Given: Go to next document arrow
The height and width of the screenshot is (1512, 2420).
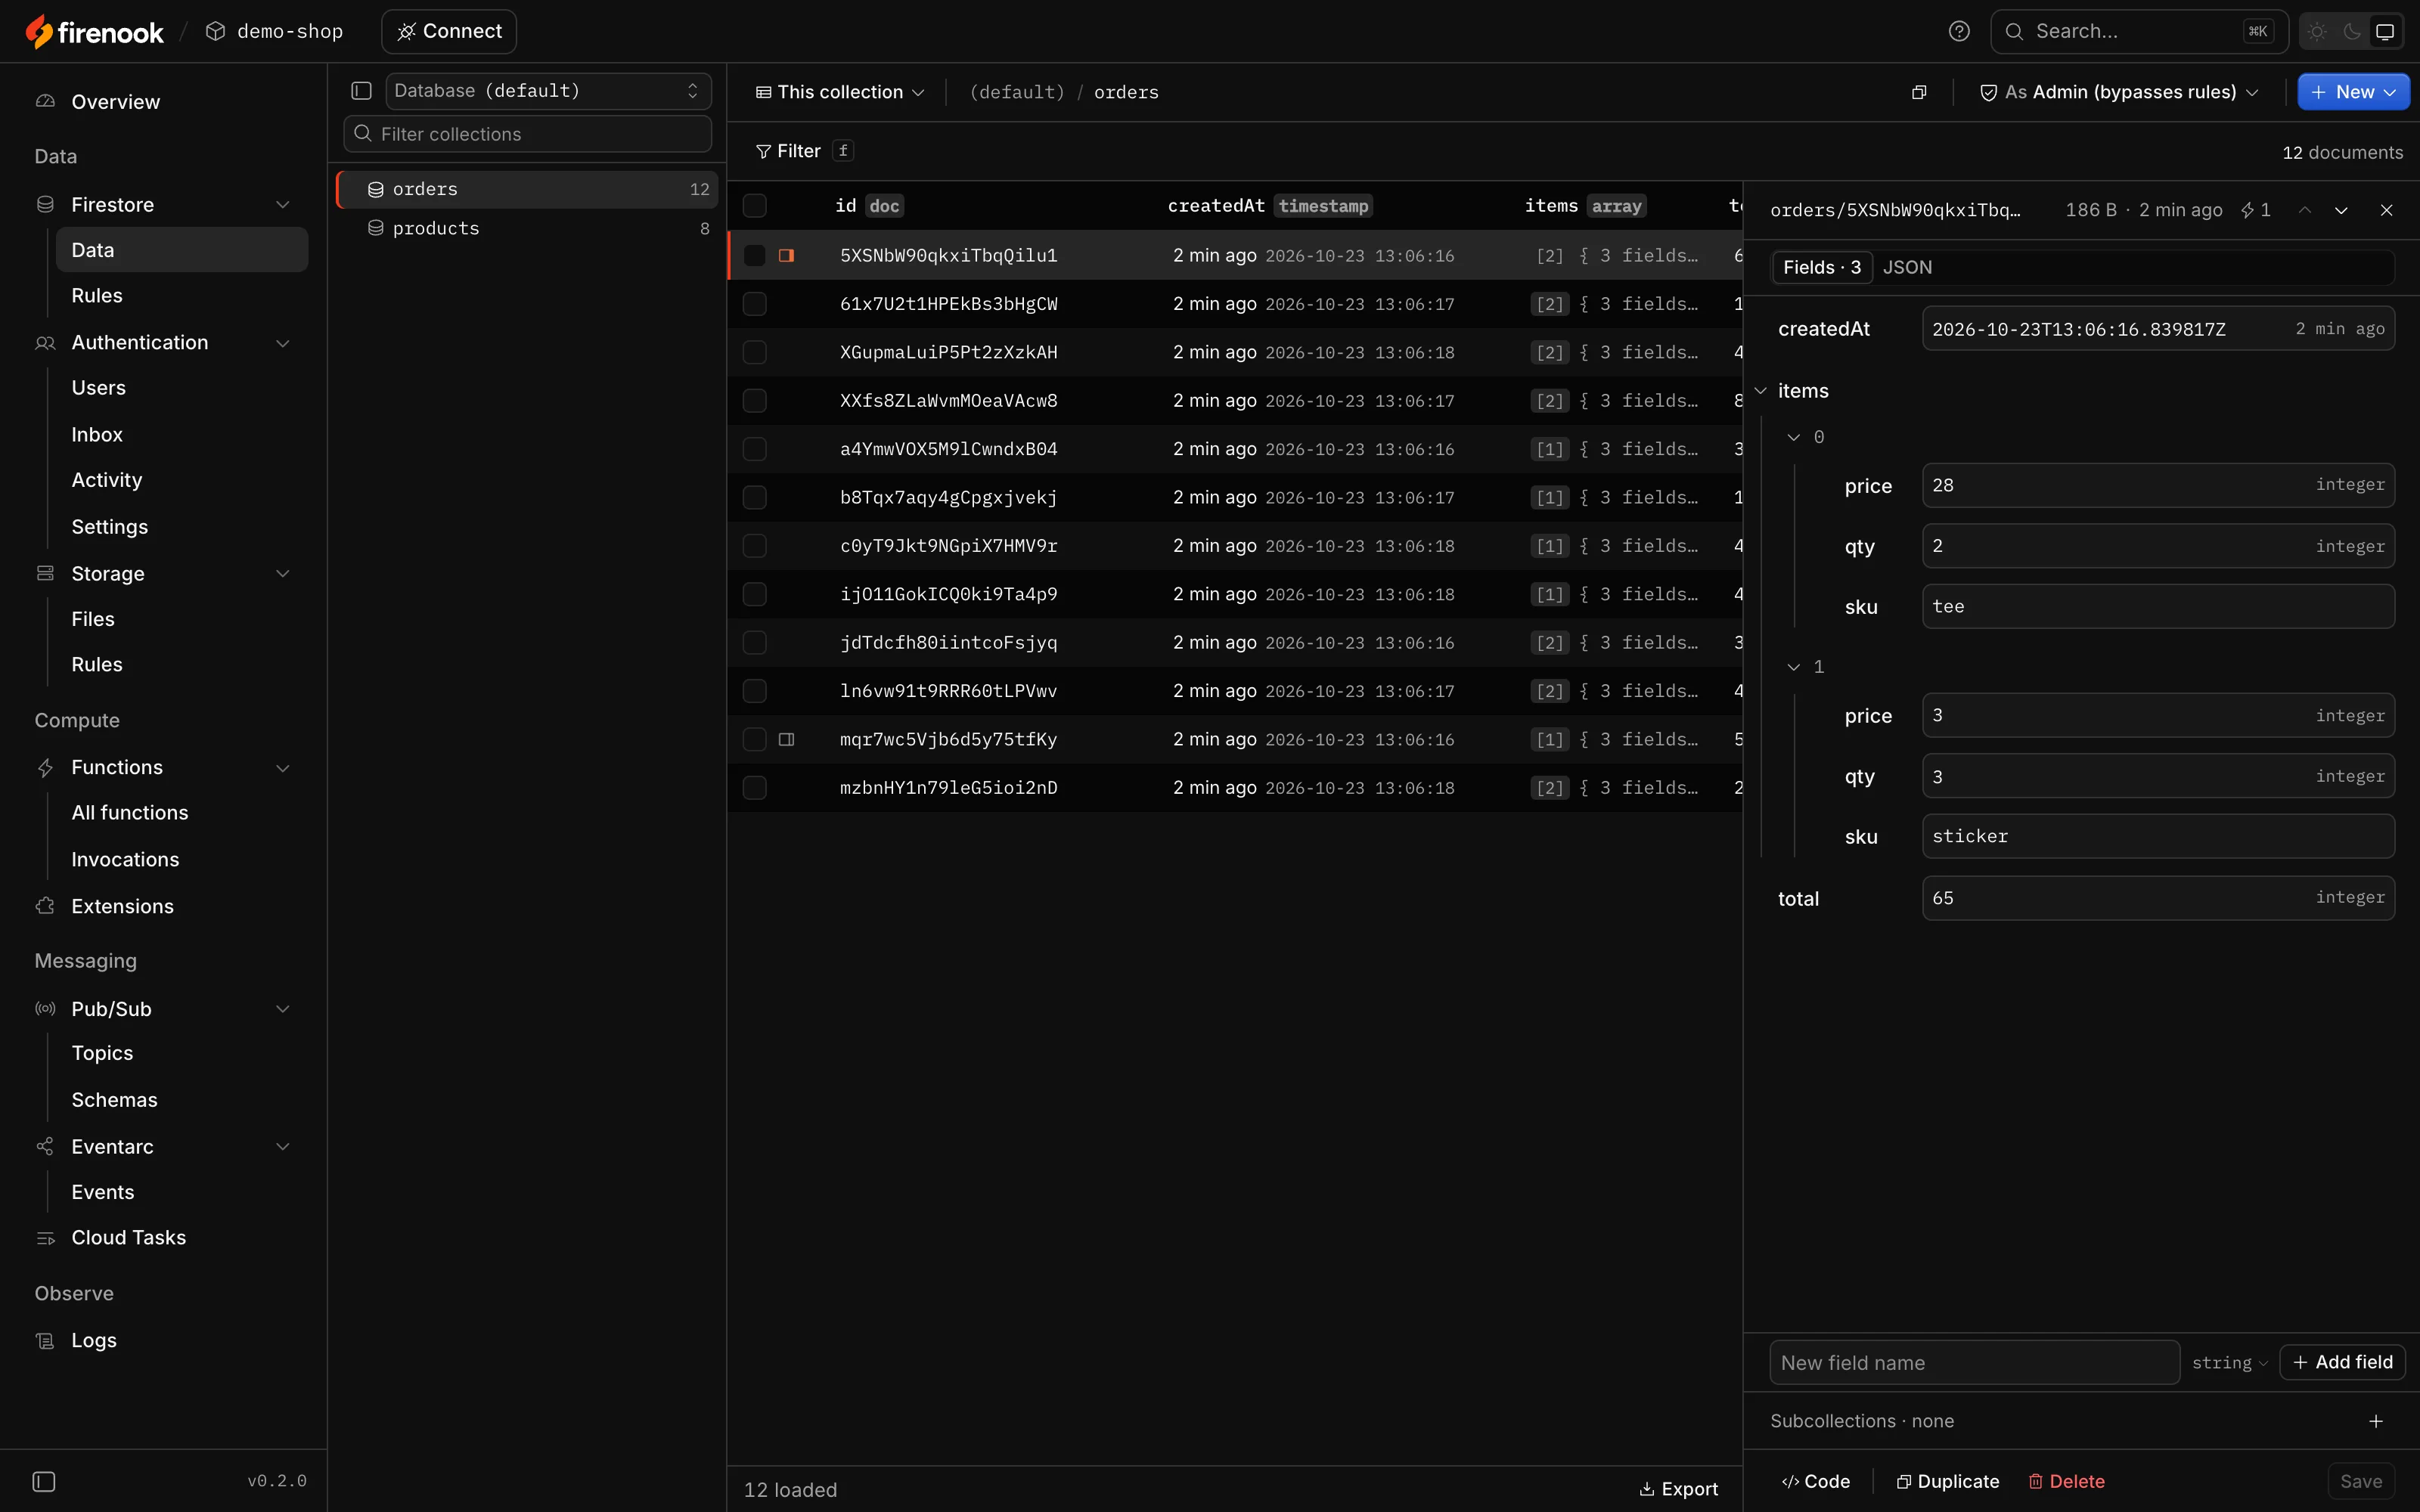Looking at the screenshot, I should click(2341, 210).
